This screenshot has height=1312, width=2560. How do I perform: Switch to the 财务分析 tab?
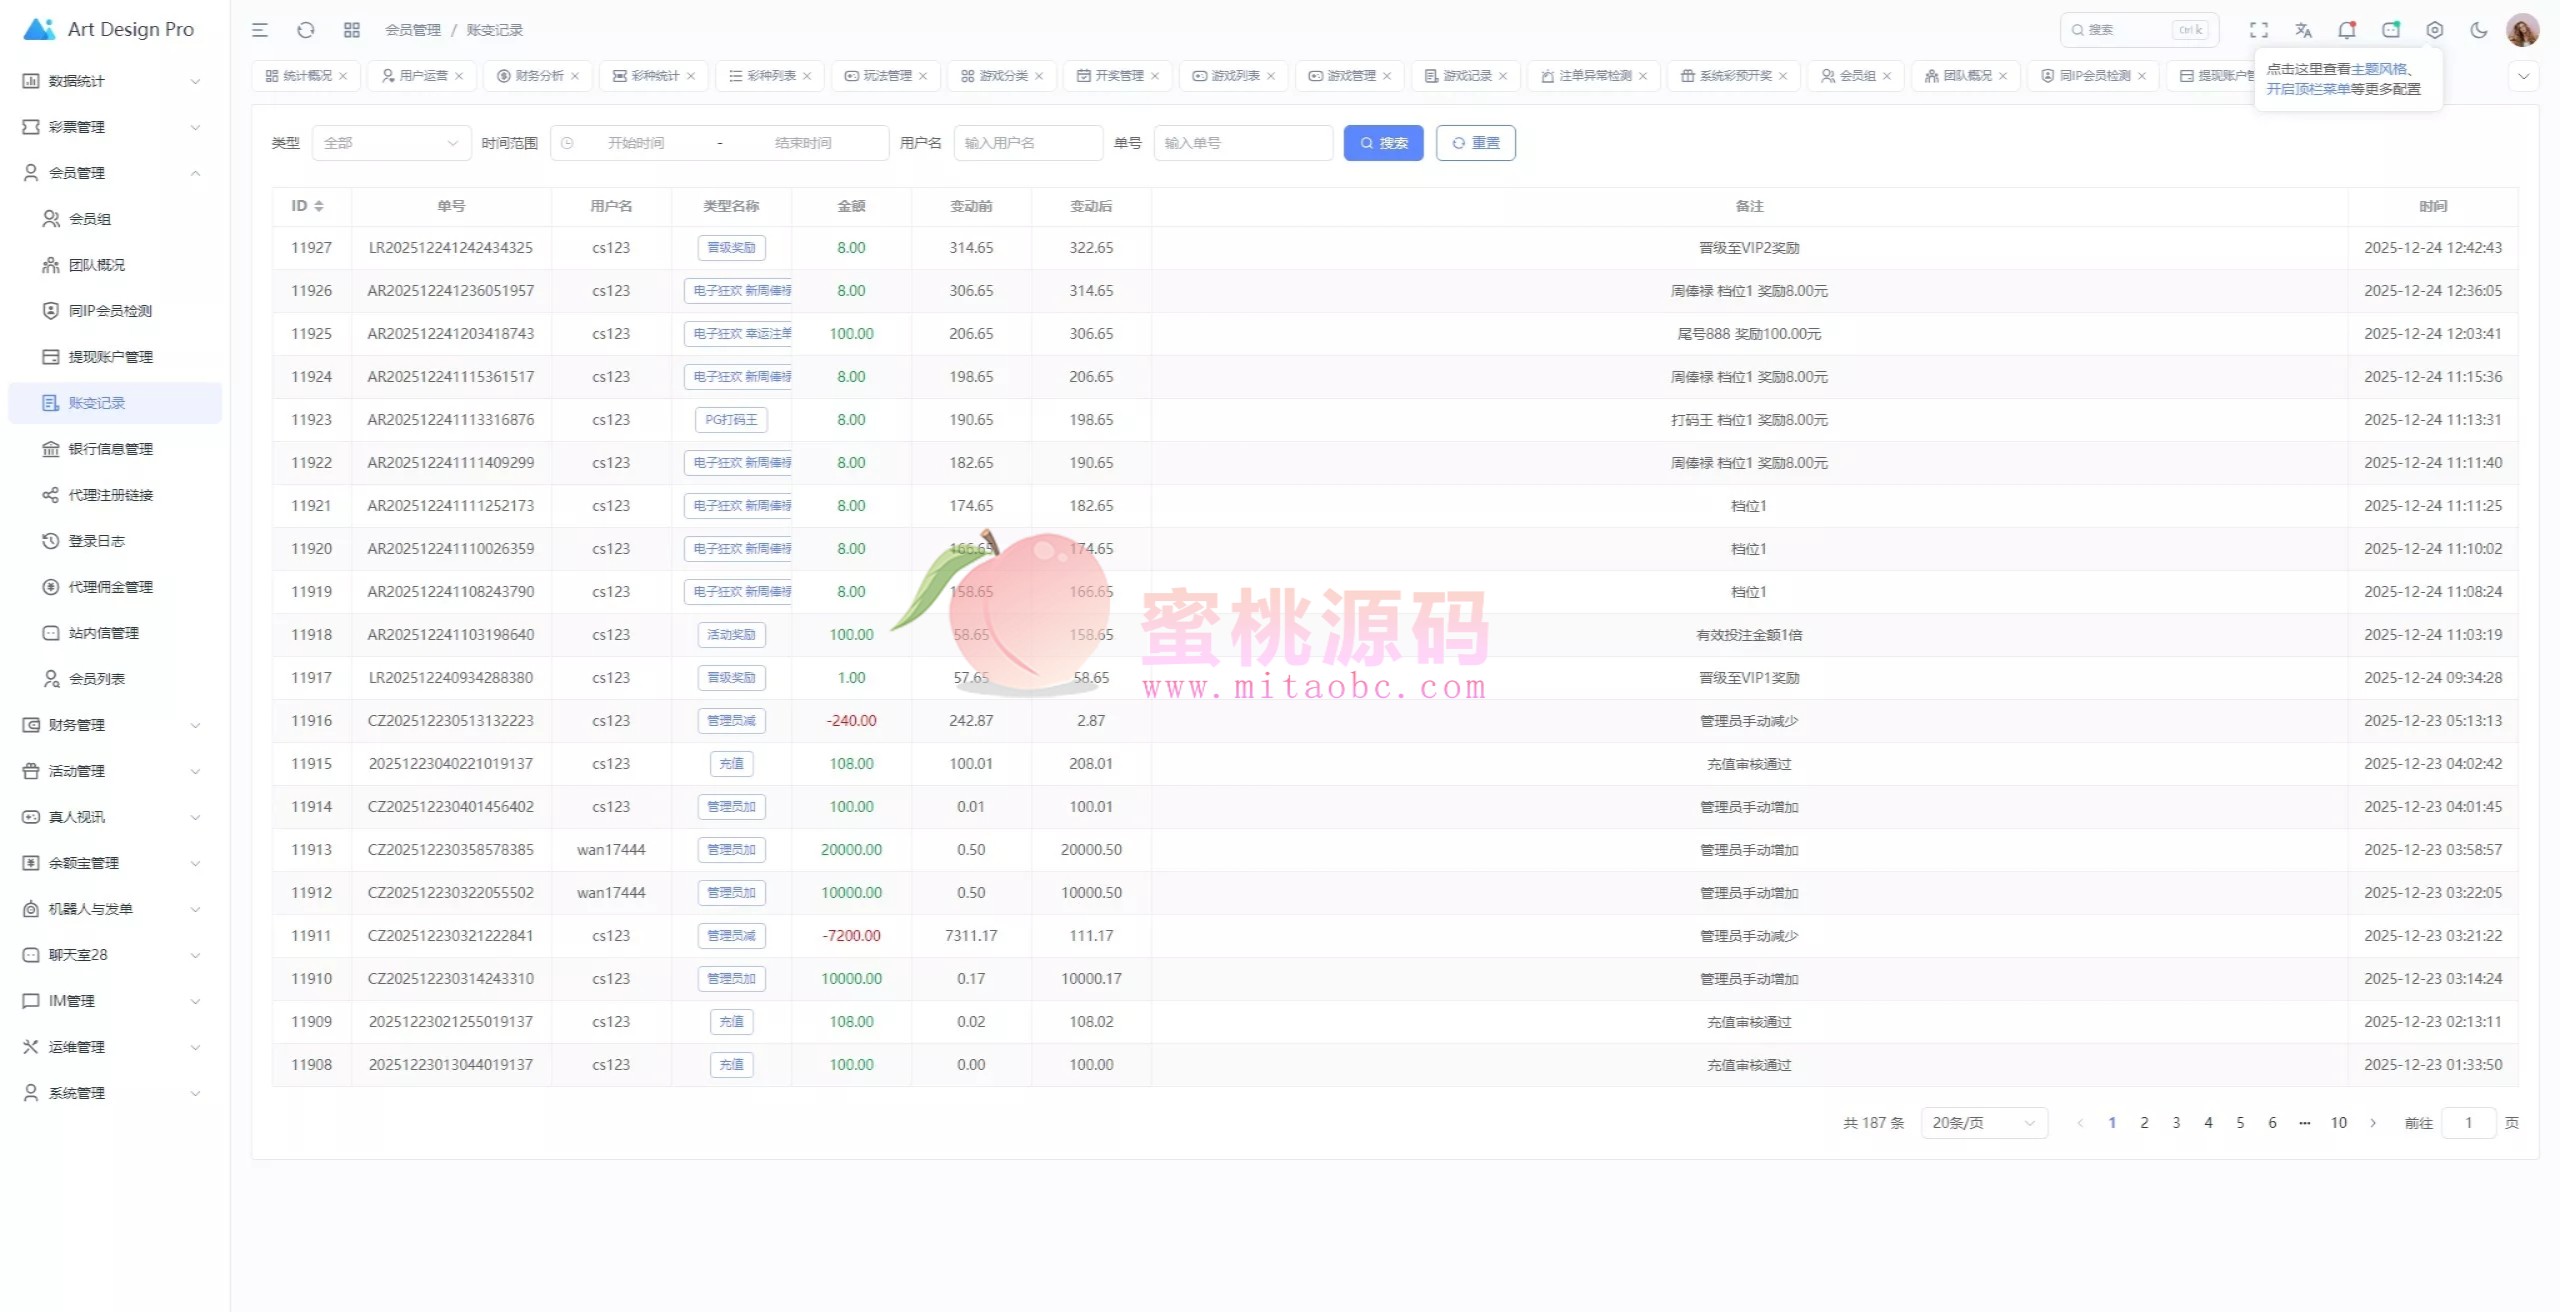(x=538, y=76)
